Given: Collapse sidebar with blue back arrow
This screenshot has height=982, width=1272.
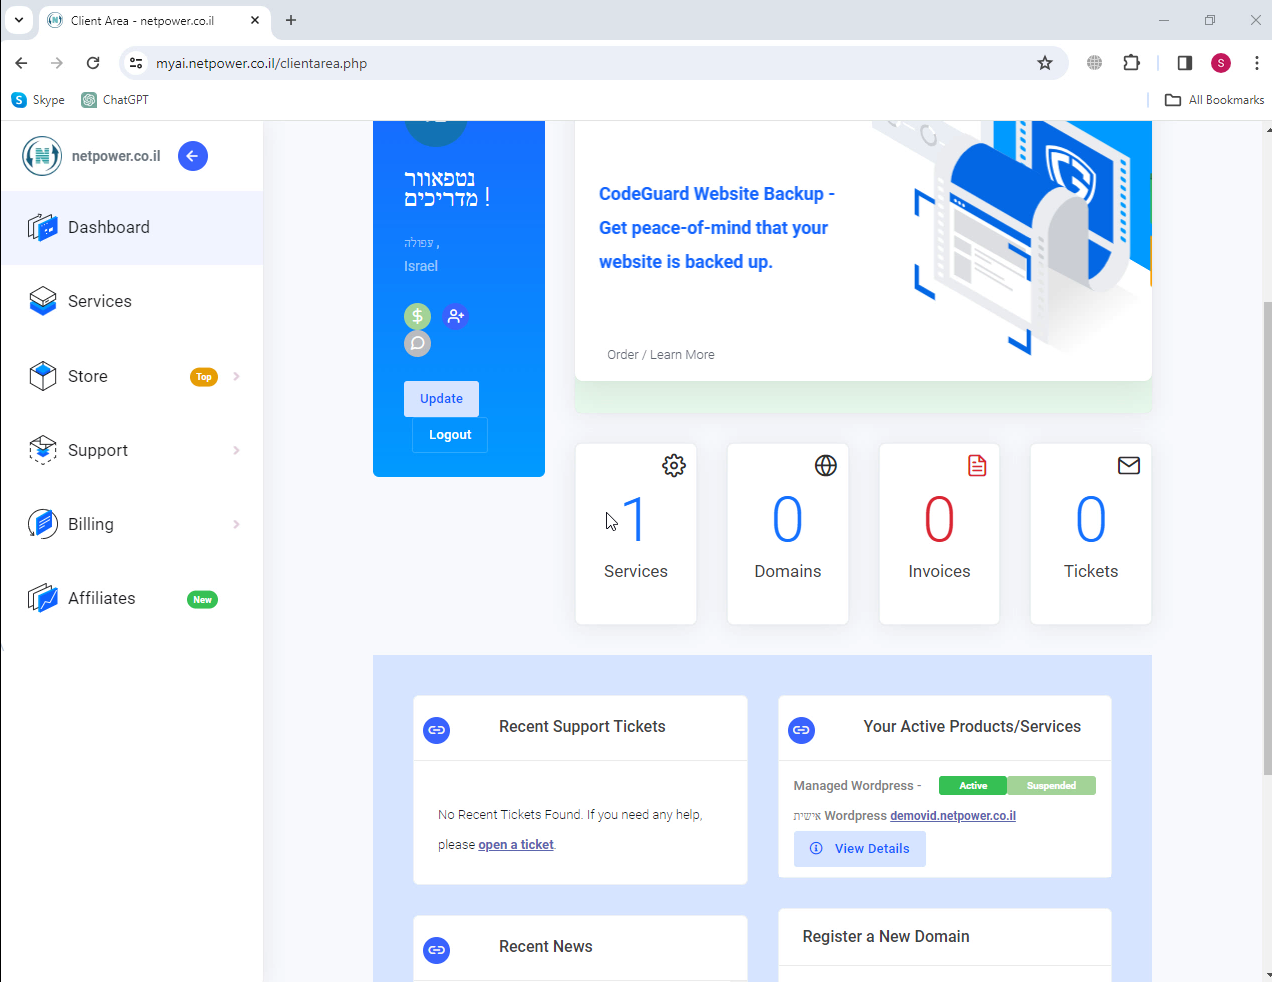Looking at the screenshot, I should [193, 156].
